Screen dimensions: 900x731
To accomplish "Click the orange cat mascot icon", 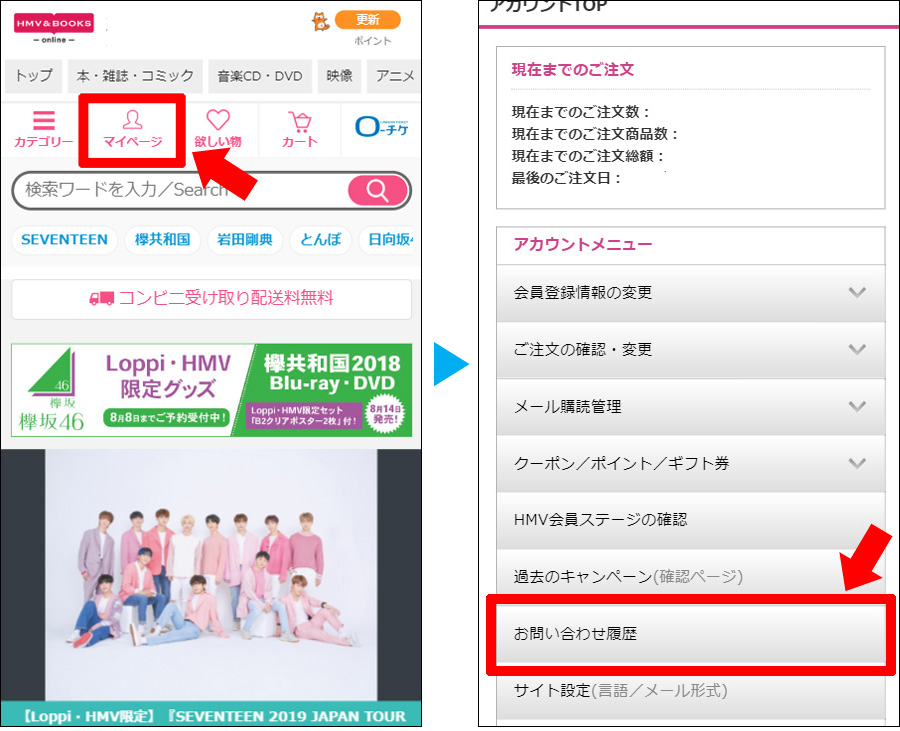I will 320,21.
